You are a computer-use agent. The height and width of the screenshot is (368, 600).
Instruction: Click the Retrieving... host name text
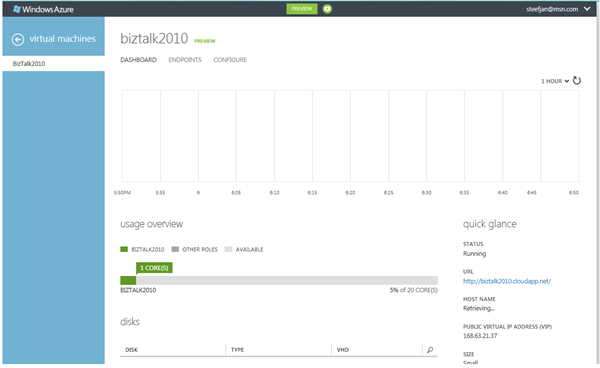click(479, 308)
